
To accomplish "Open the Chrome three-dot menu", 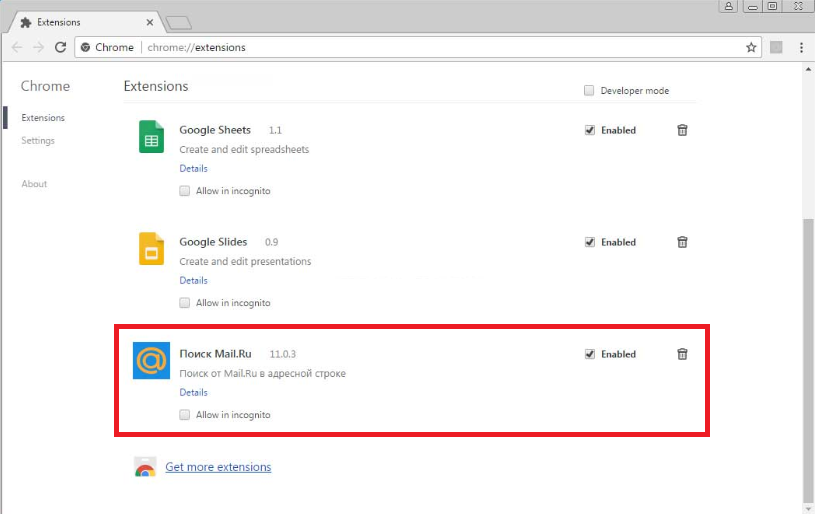I will (801, 47).
